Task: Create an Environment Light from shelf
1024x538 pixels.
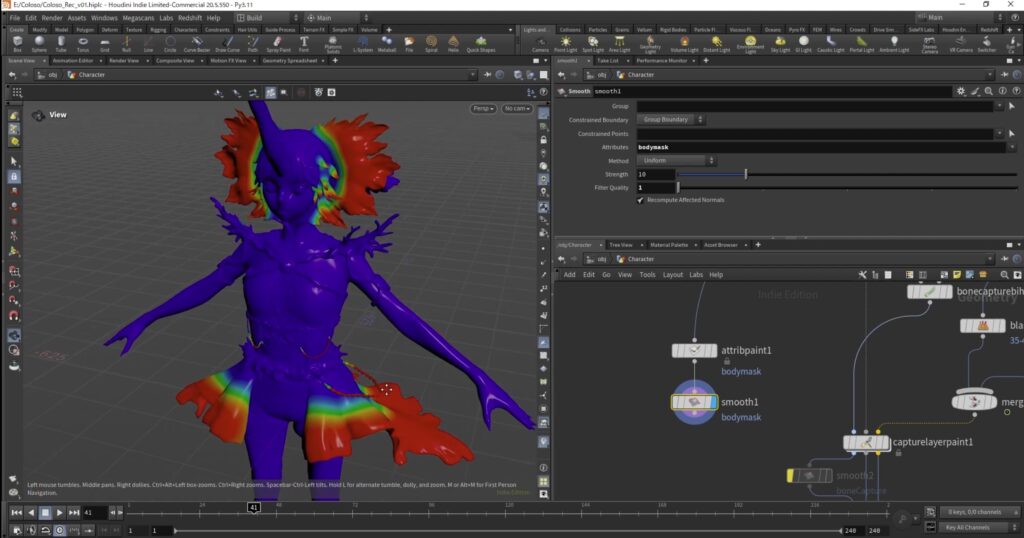Action: click(x=749, y=43)
